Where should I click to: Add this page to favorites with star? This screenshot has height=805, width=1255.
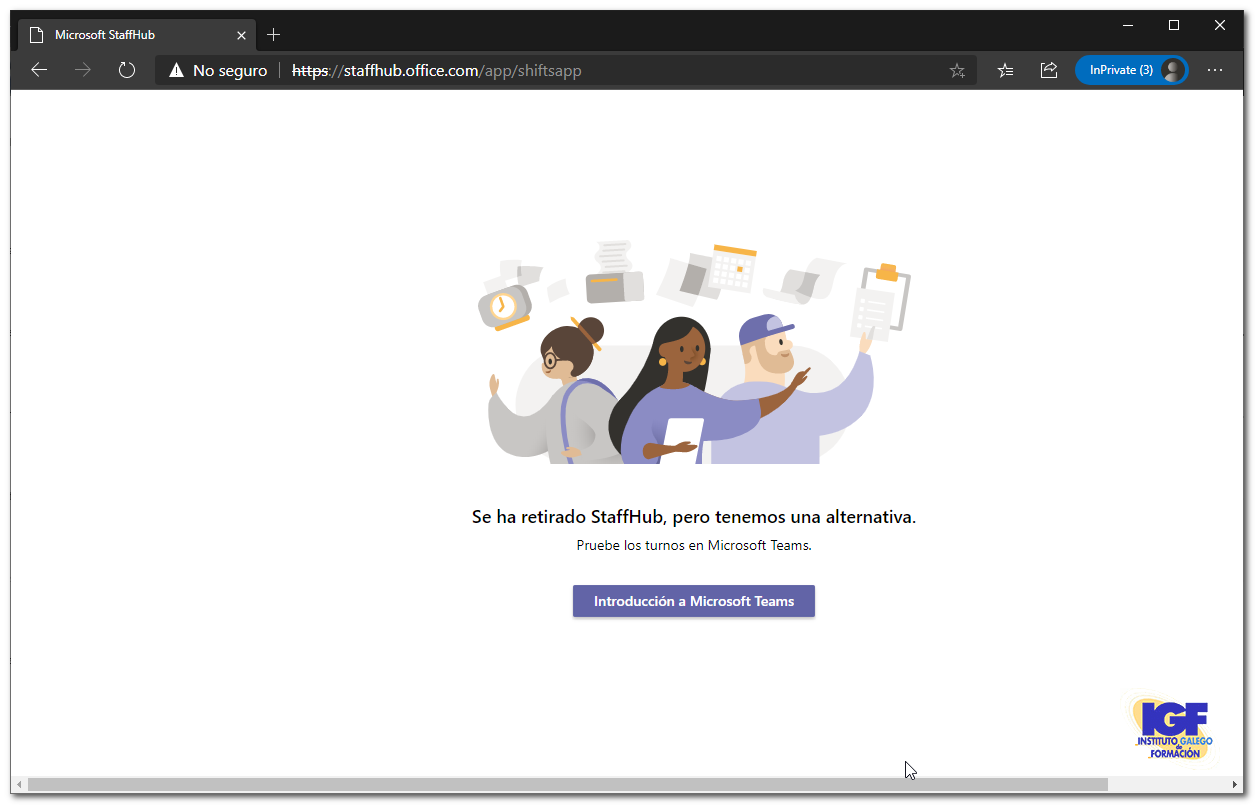pos(957,71)
